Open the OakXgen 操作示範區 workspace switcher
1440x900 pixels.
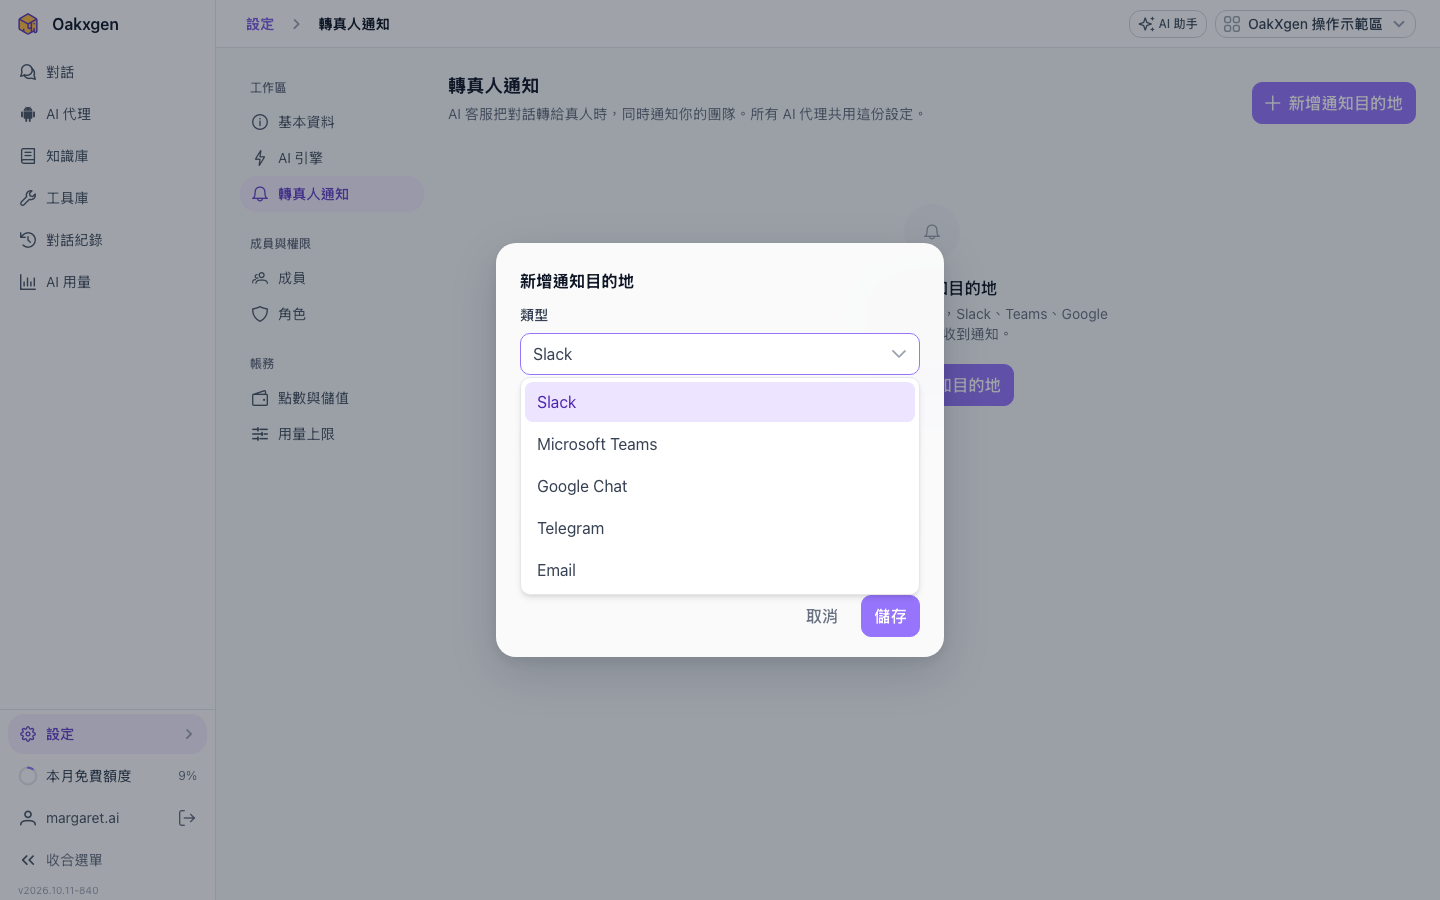coord(1315,24)
